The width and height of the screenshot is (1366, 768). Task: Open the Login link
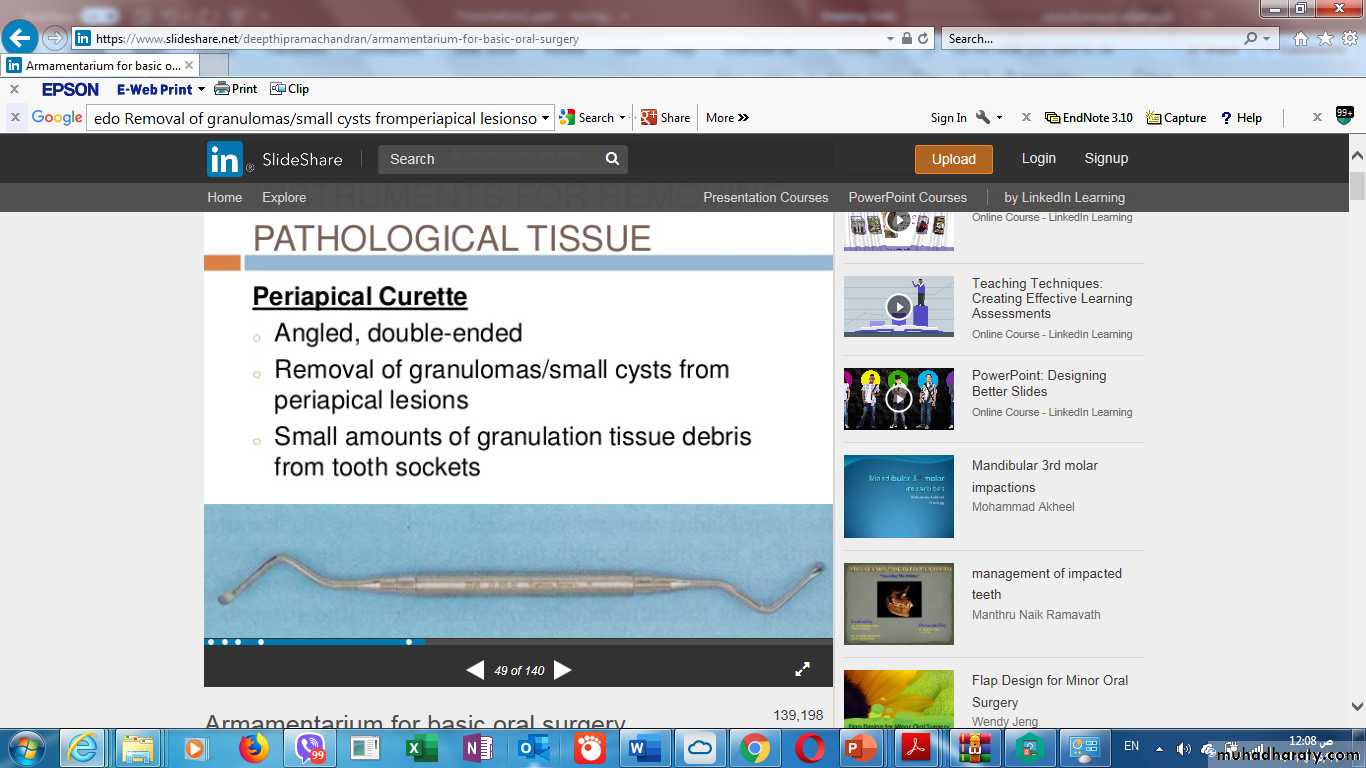coord(1038,158)
